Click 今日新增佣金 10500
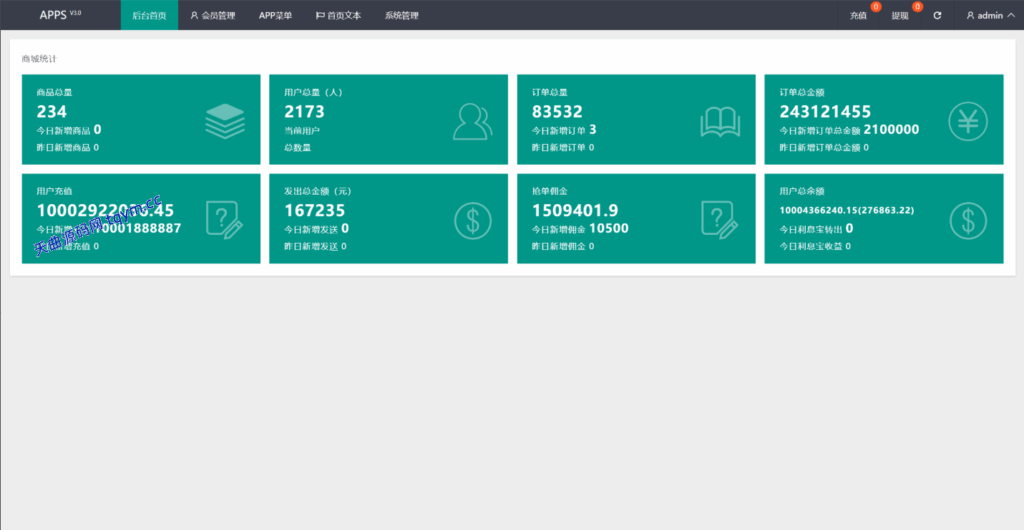 tap(580, 228)
